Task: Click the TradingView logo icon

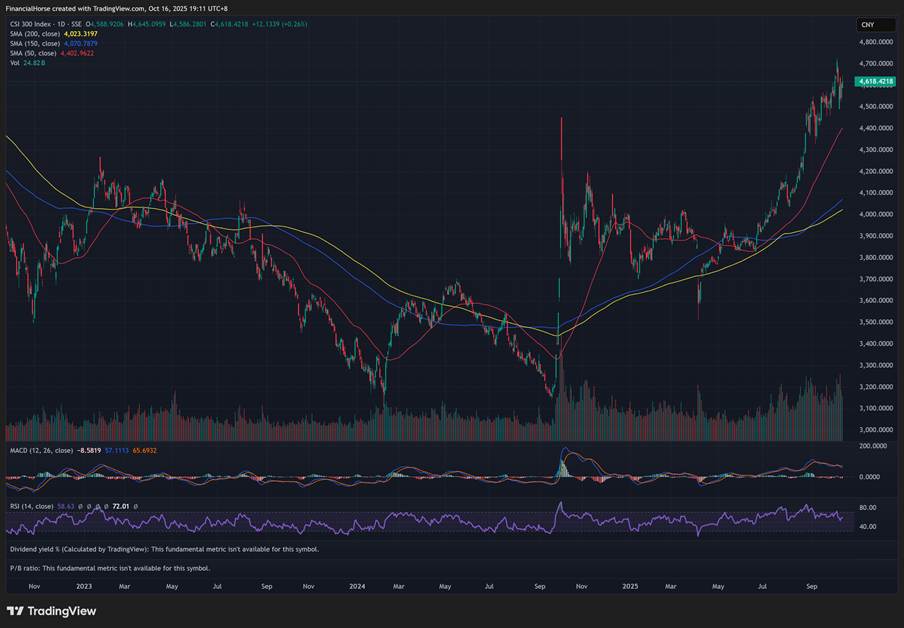Action: pyautogui.click(x=15, y=611)
